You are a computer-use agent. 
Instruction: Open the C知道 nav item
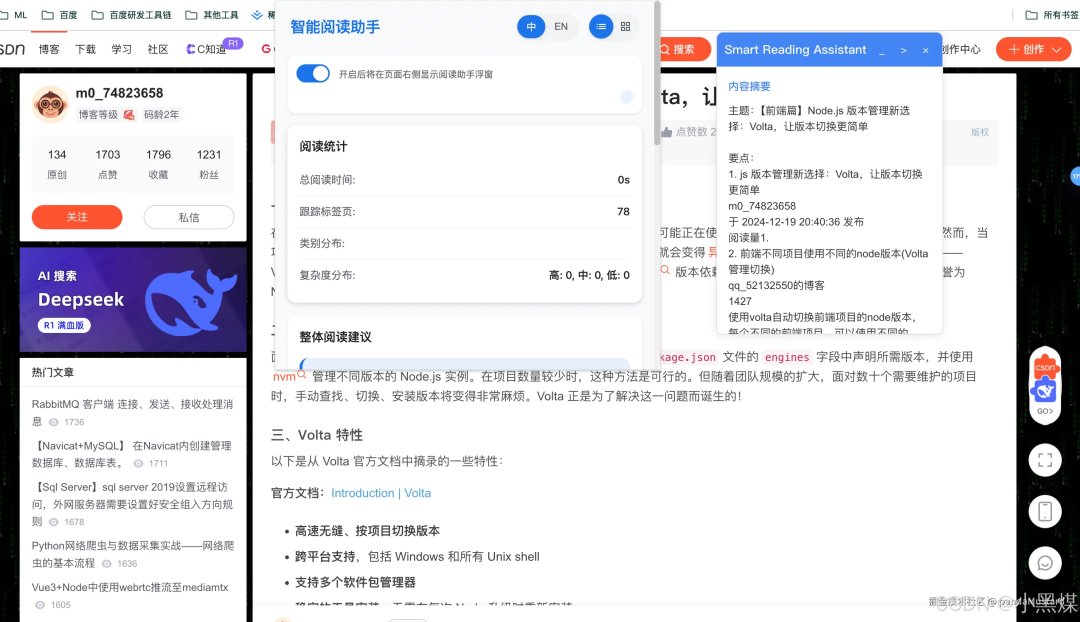(x=207, y=49)
